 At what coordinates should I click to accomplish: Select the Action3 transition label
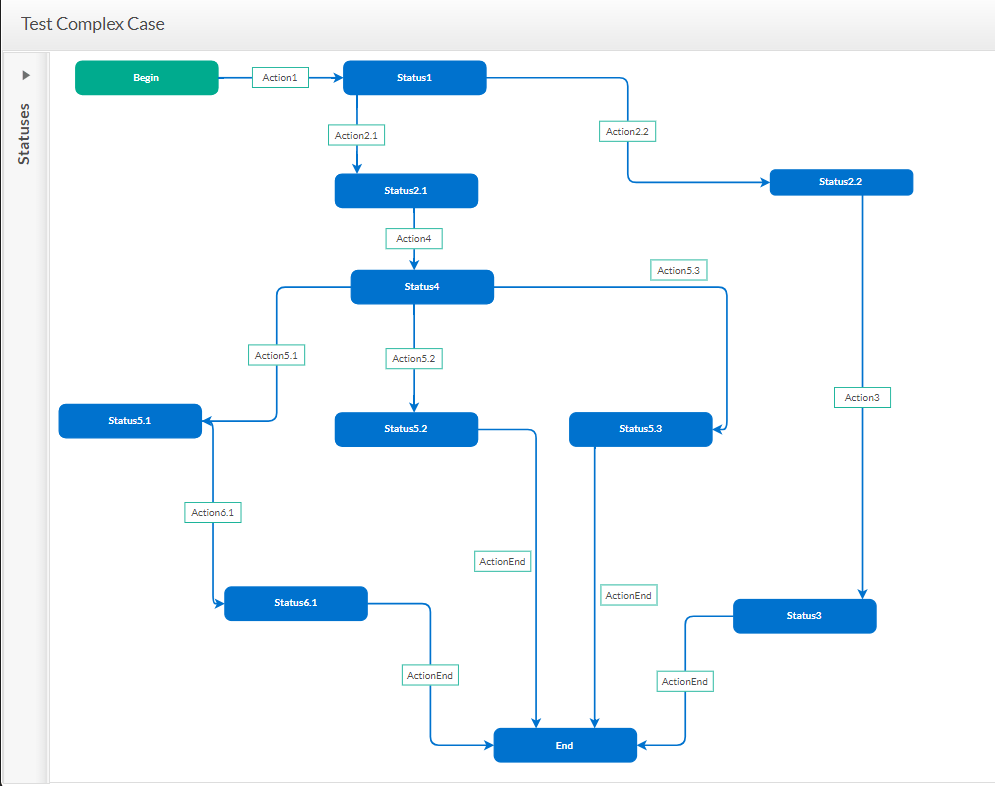tap(862, 398)
